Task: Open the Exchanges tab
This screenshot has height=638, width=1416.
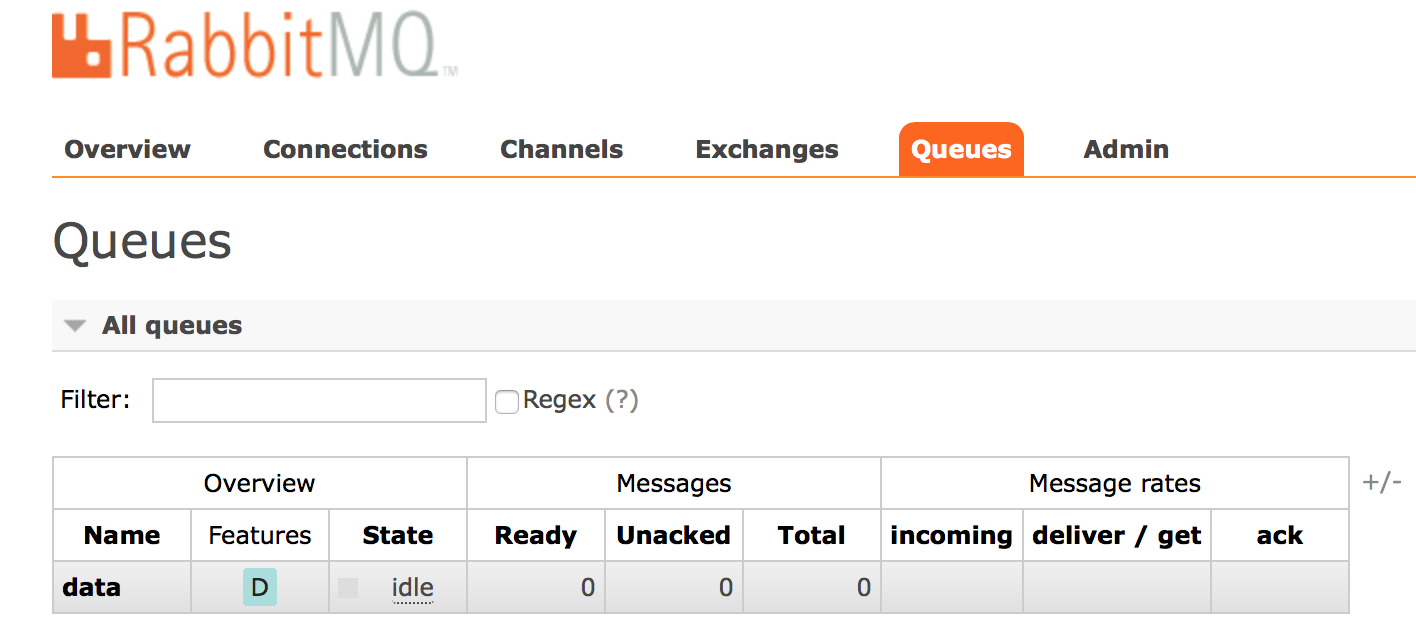Action: coord(767,150)
